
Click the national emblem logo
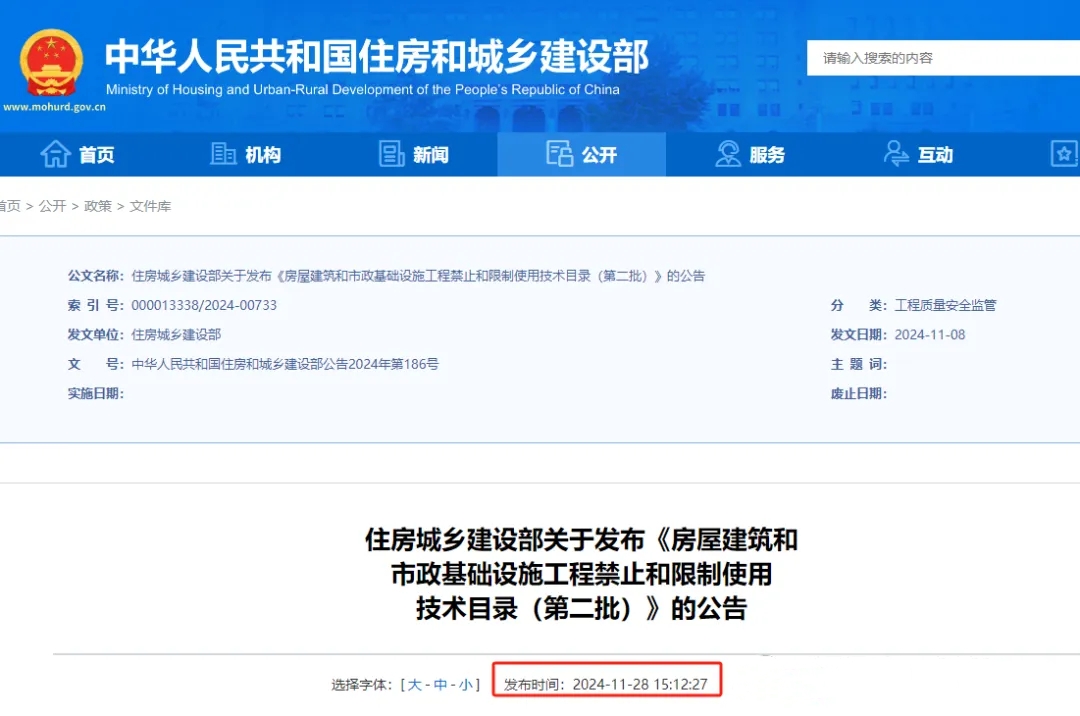tap(52, 62)
